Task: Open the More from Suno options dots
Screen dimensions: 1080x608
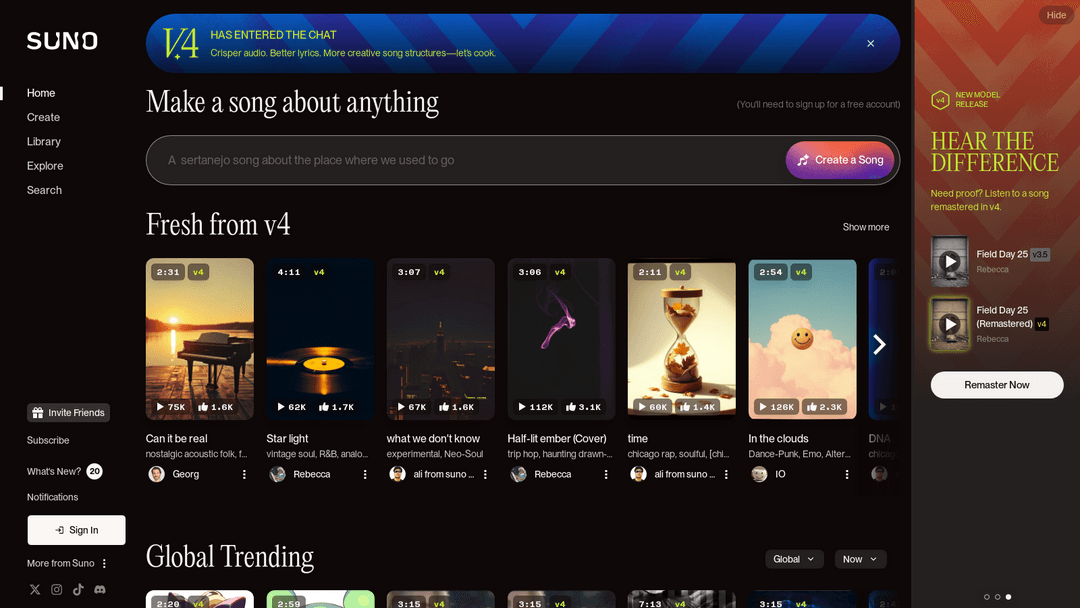Action: 104,563
